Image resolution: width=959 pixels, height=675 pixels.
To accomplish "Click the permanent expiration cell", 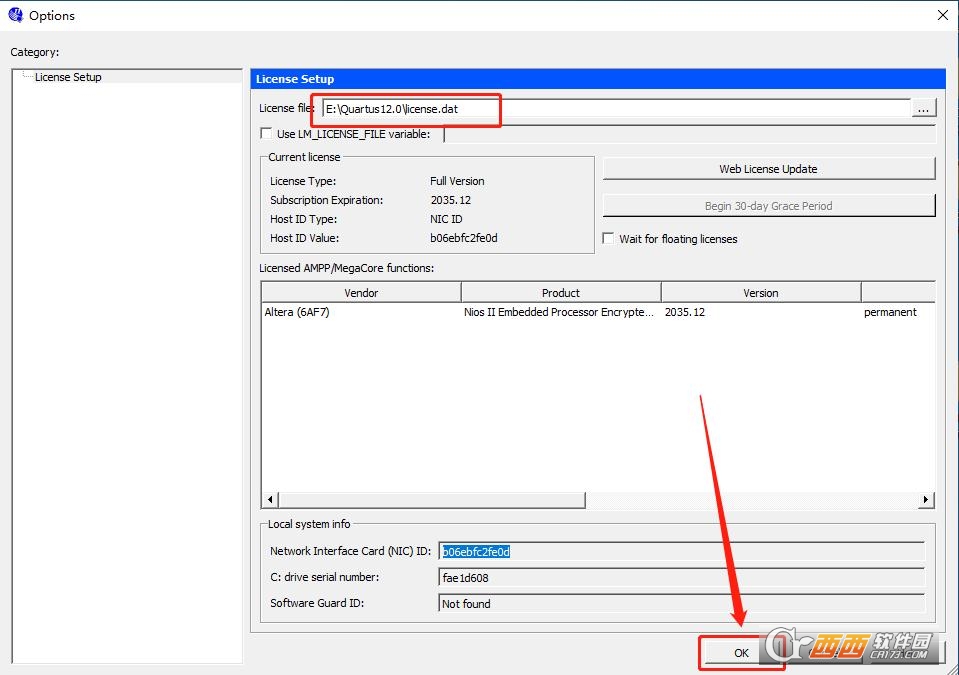I will [x=890, y=312].
